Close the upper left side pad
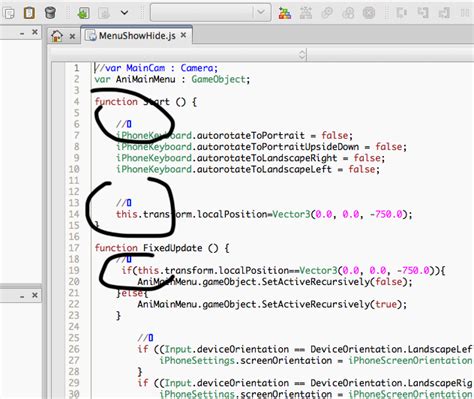Screen dimensions: 474x399 pos(35,32)
